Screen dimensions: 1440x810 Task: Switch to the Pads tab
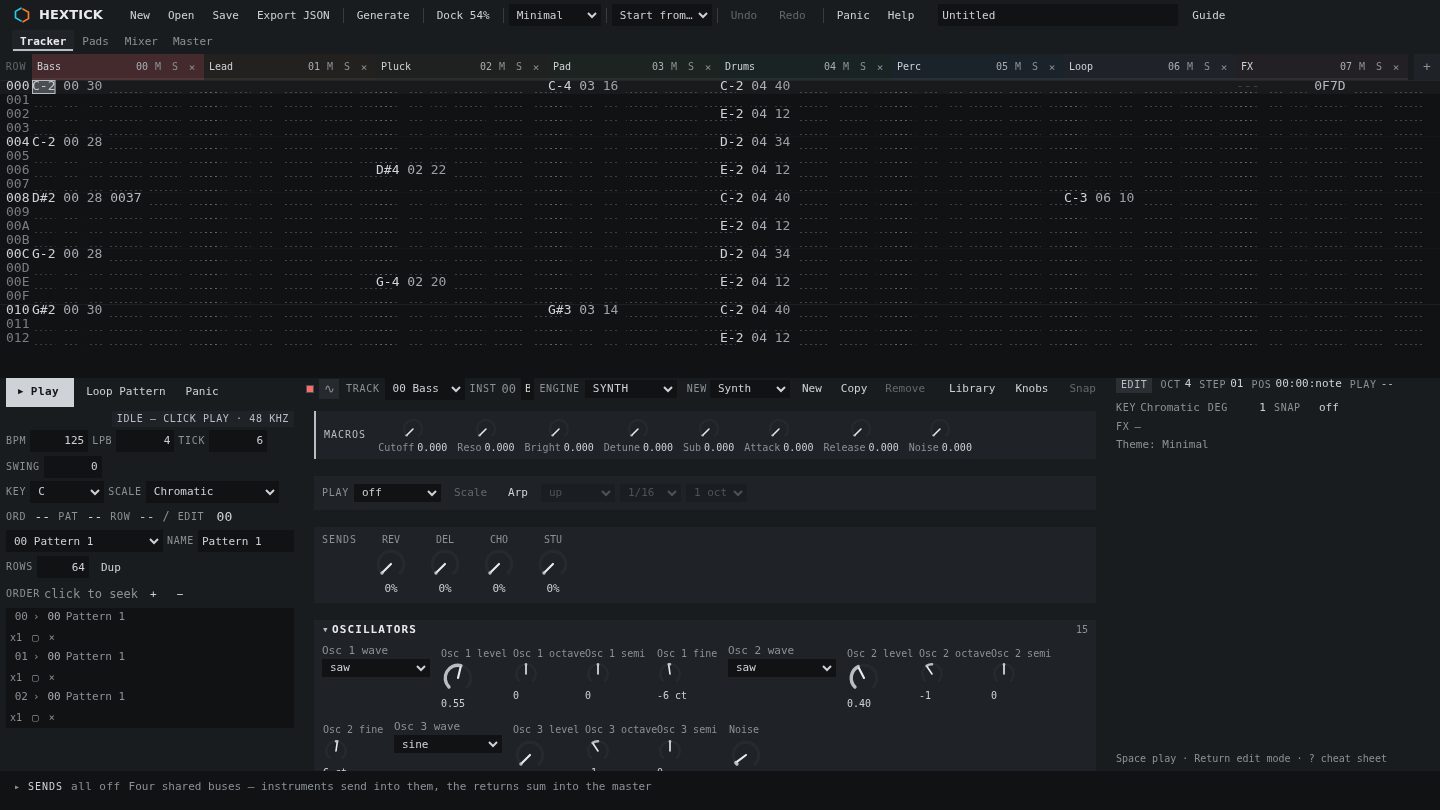coord(95,41)
